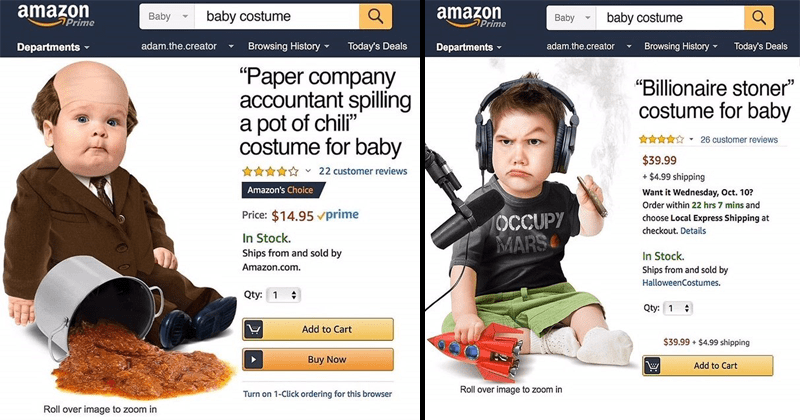Open the Baby category dropdown in right search bar
Screen dimensions: 800x420
571,18
